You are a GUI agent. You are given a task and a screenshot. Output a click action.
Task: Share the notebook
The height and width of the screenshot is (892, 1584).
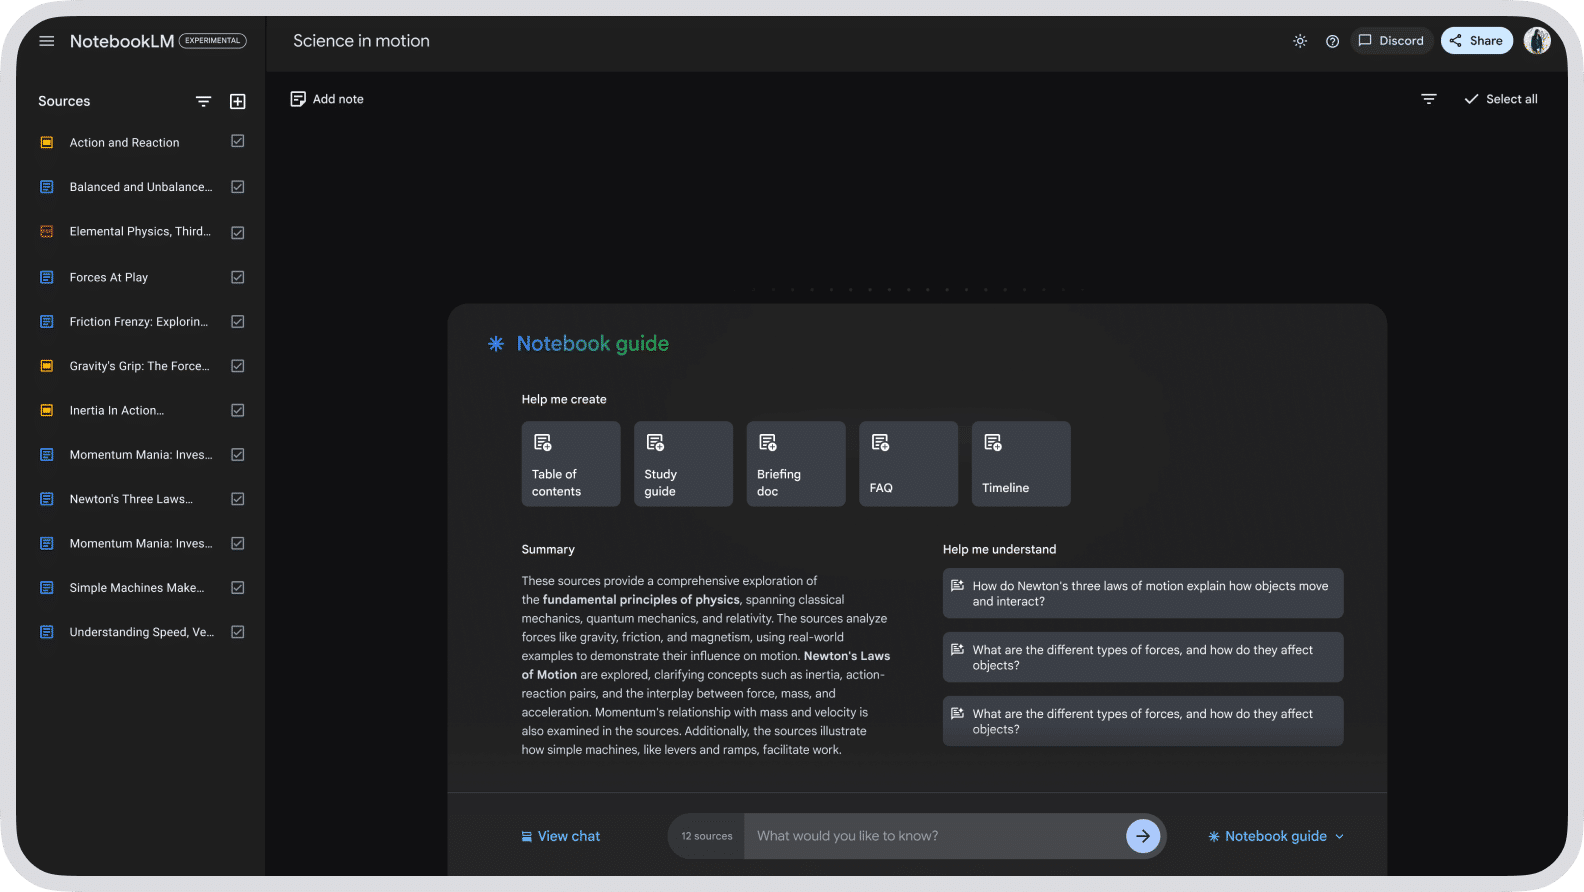pos(1477,41)
